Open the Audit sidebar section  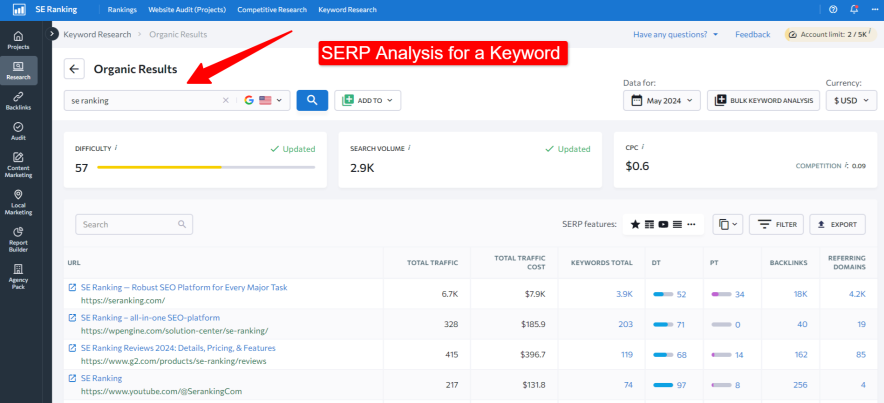pos(19,131)
